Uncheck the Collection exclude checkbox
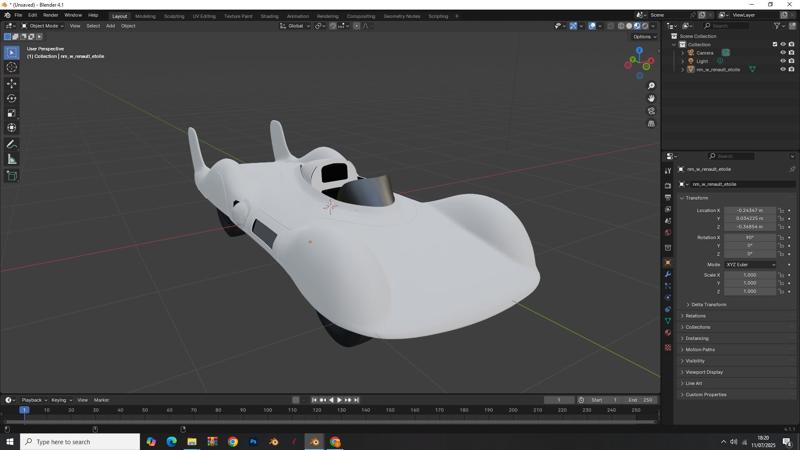Viewport: 800px width, 450px height. (775, 44)
